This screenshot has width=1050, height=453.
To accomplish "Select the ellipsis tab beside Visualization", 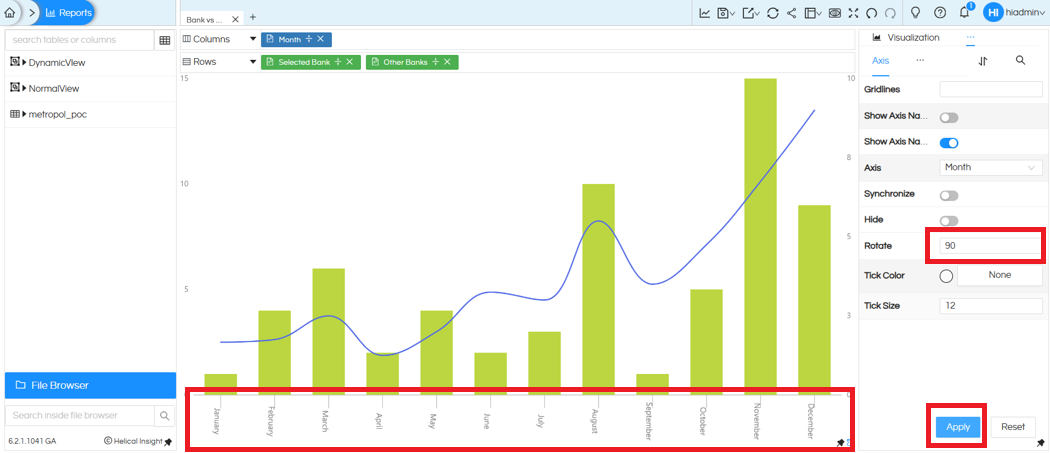I will point(970,38).
